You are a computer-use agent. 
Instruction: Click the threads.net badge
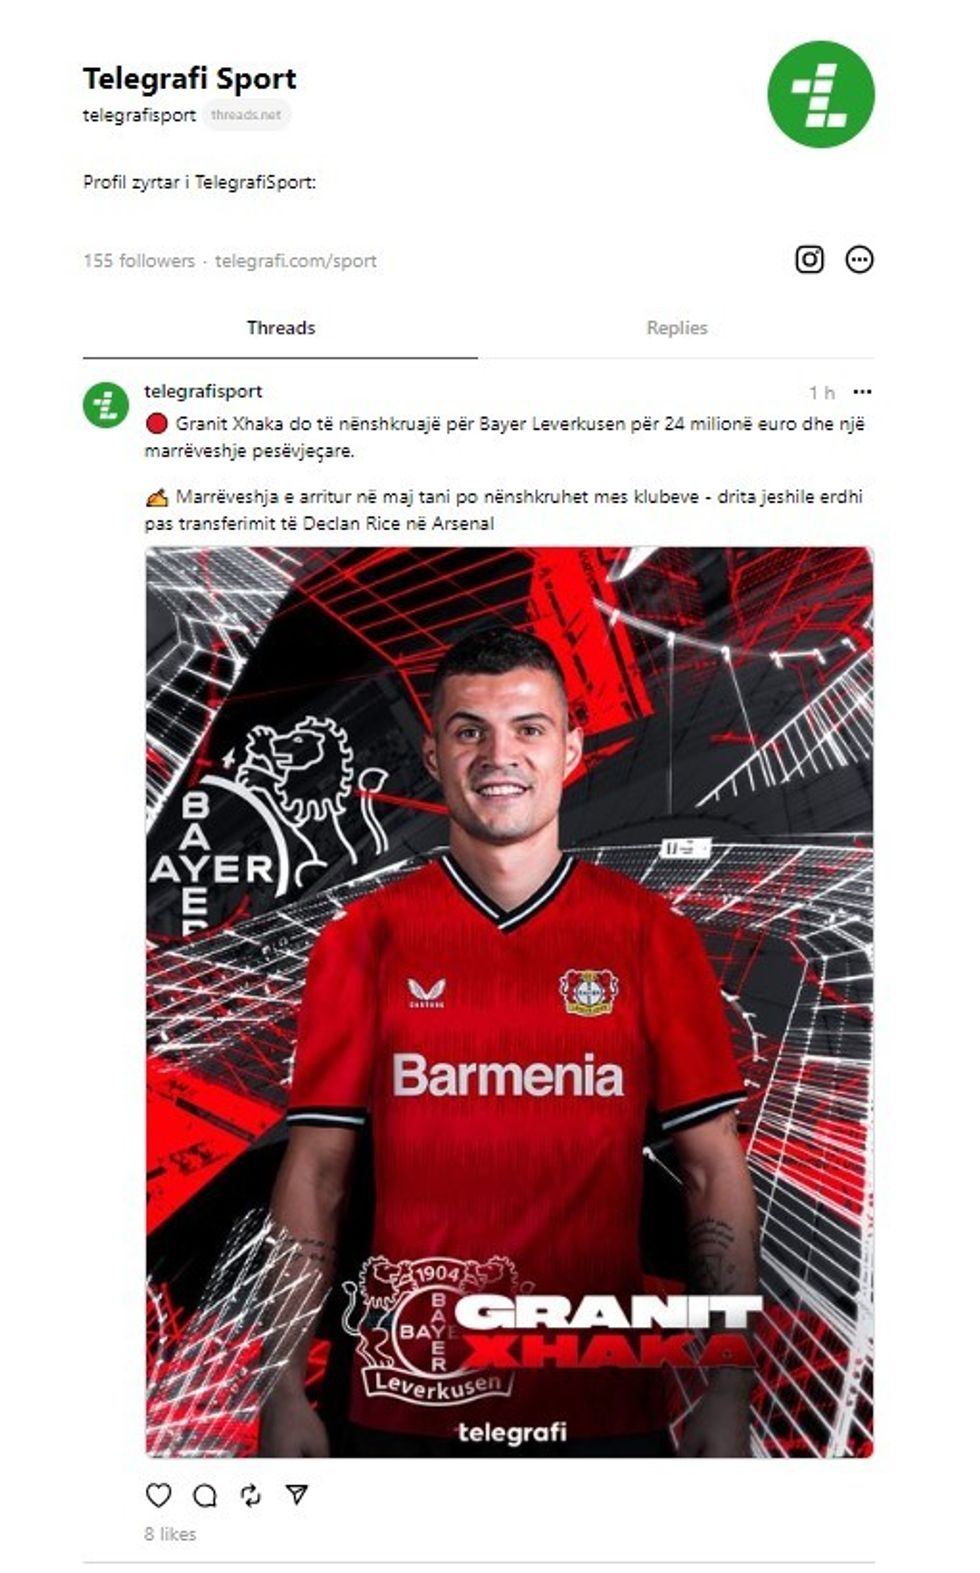click(x=246, y=115)
